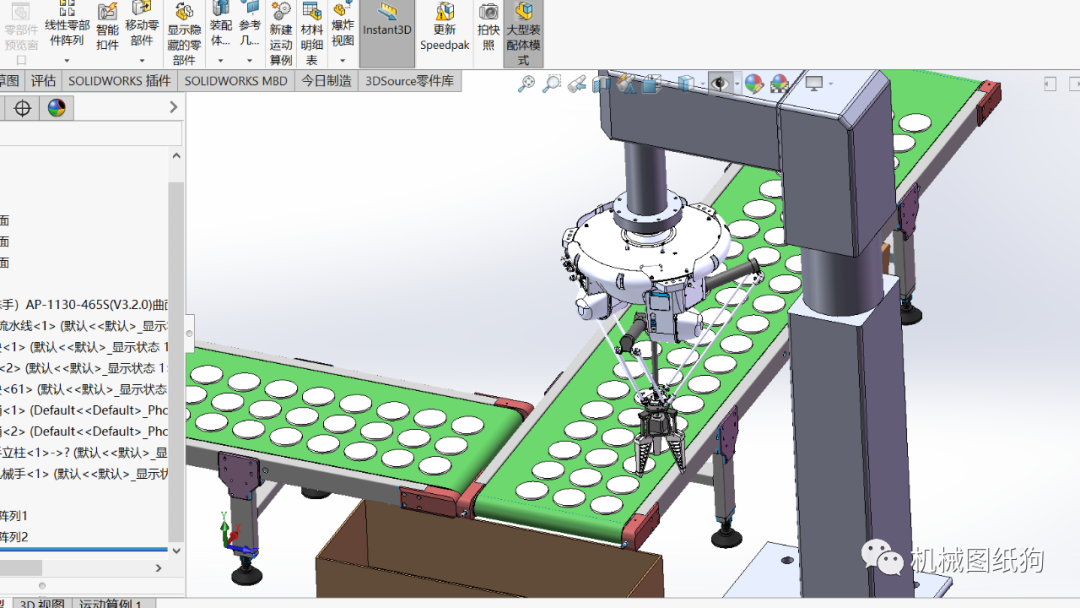Open the Bill of Materials (材料明细表) tool
Screen dimensions: 1080x608
(311, 34)
